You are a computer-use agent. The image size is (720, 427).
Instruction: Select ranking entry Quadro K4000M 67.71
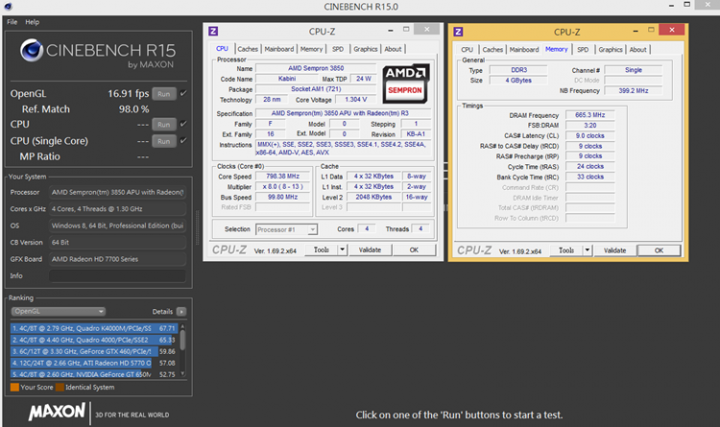coord(94,328)
